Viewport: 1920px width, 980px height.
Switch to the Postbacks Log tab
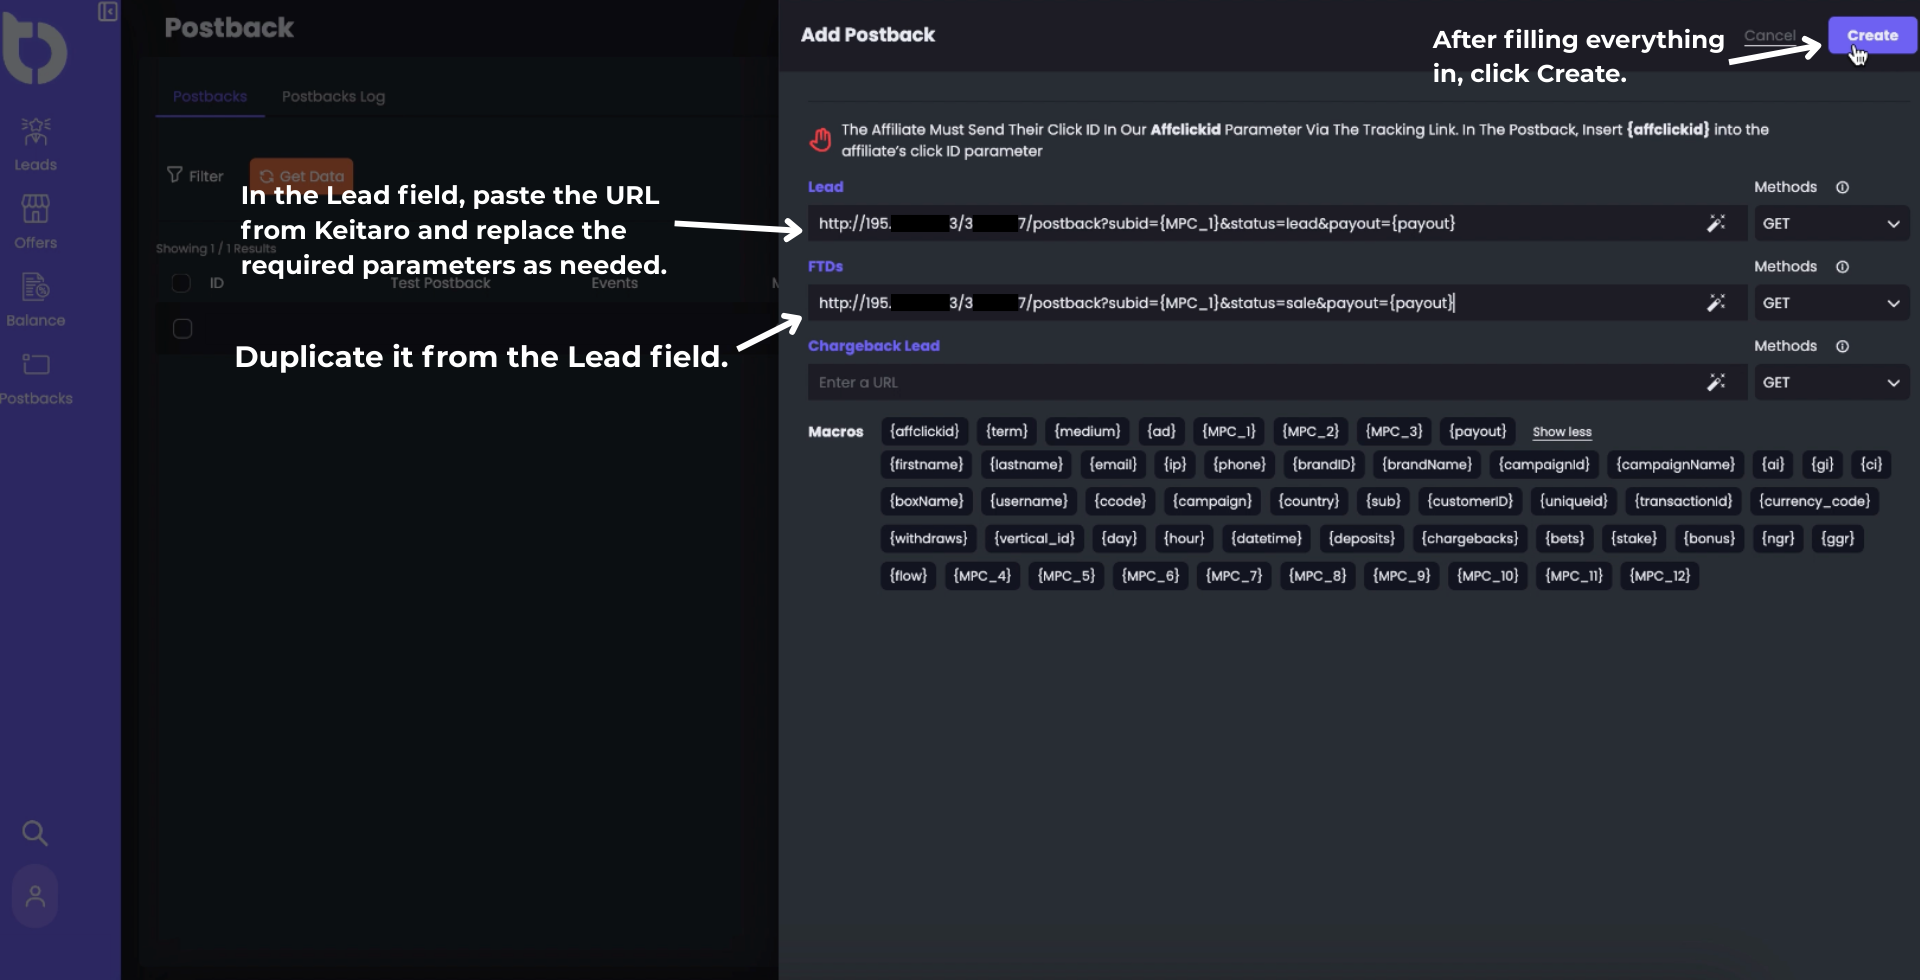tap(333, 96)
